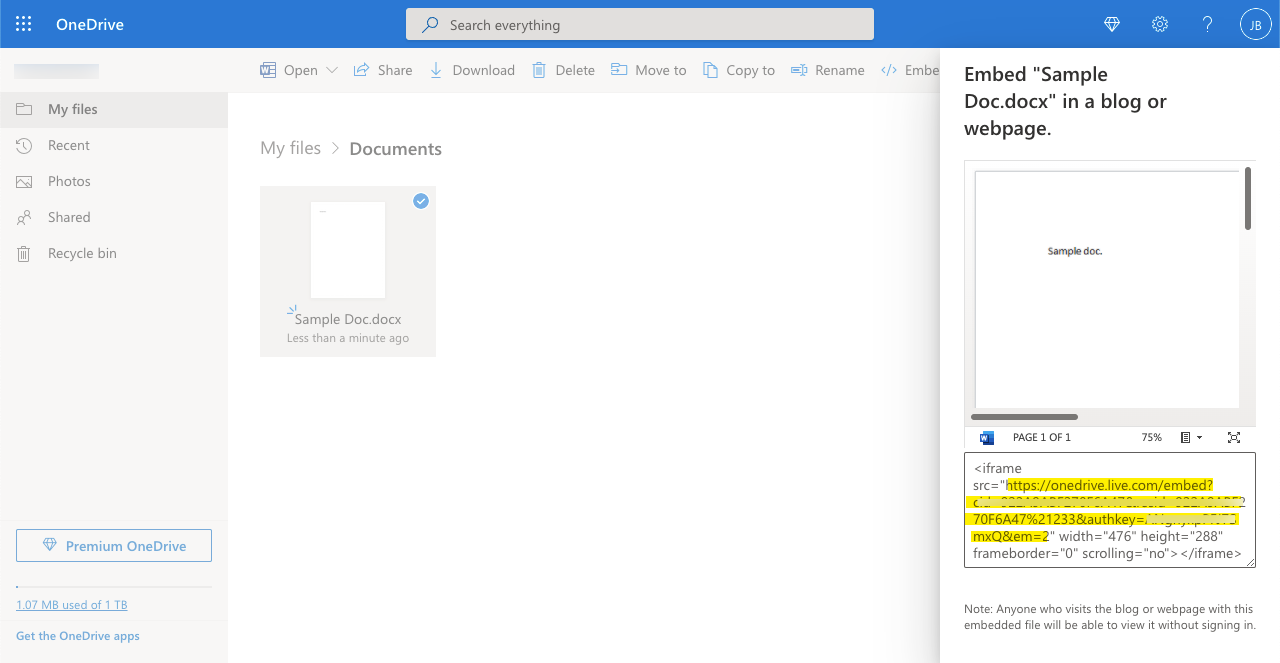
Task: Click the Sample Doc.docx file name
Action: 348,319
